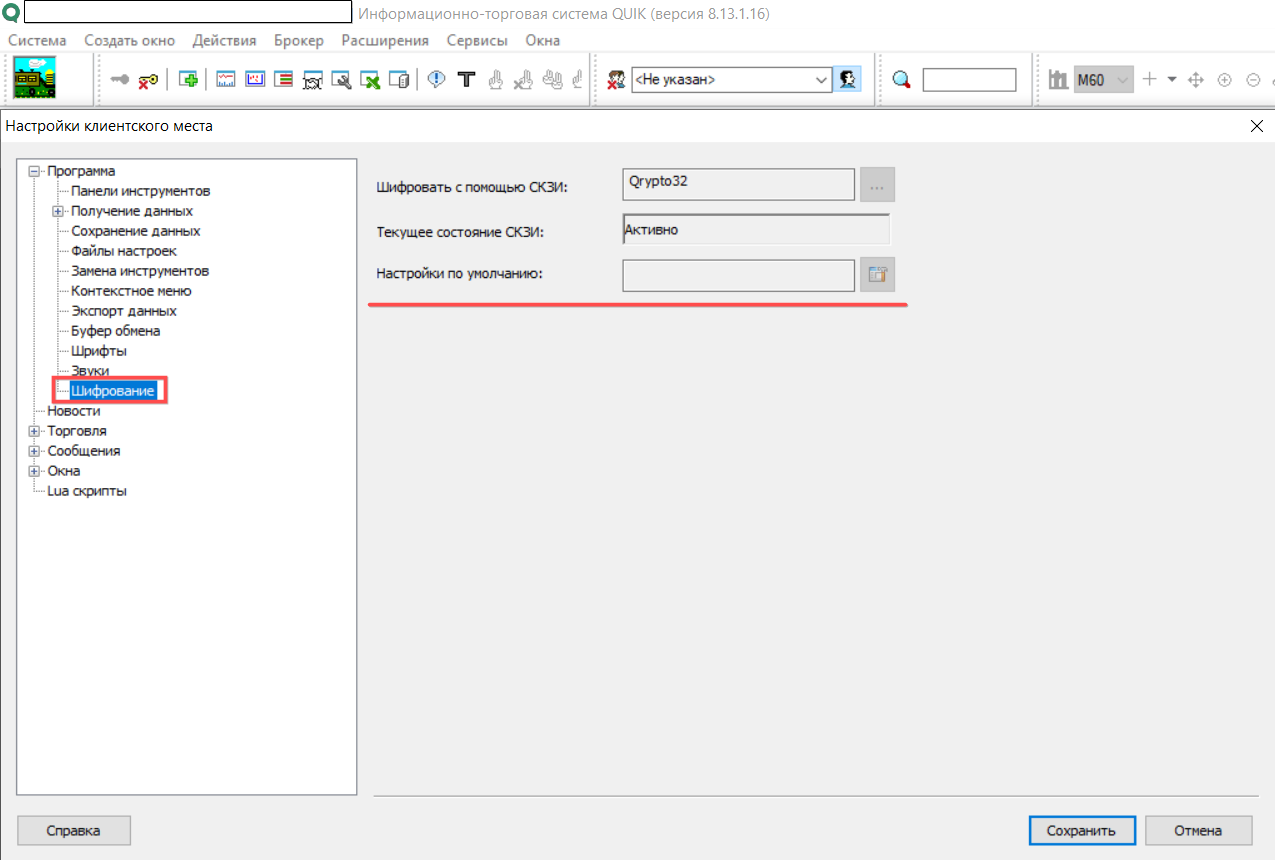
Task: Select Панели инструментов in settings tree
Action: [141, 191]
